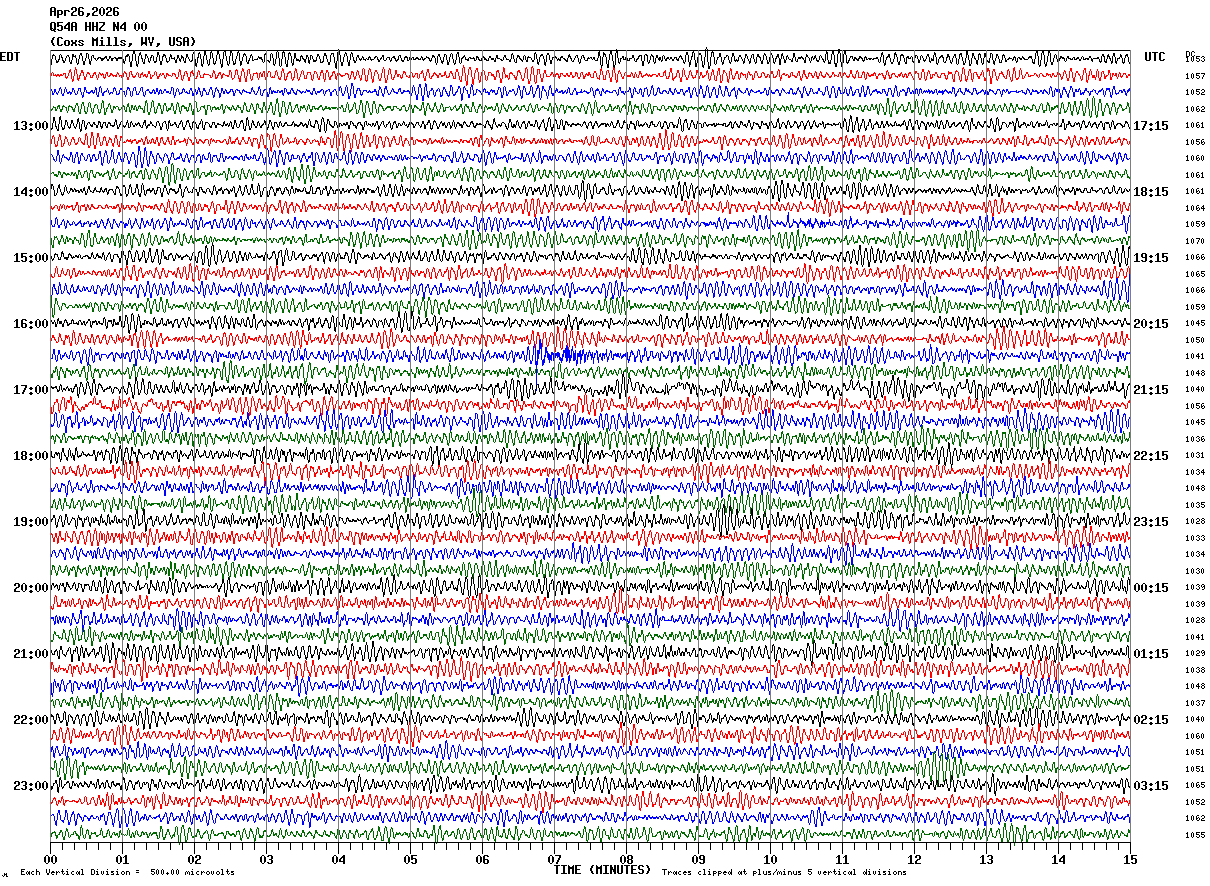The image size is (1210, 886).
Task: Click minute 13 on the time axis
Action: 986,859
